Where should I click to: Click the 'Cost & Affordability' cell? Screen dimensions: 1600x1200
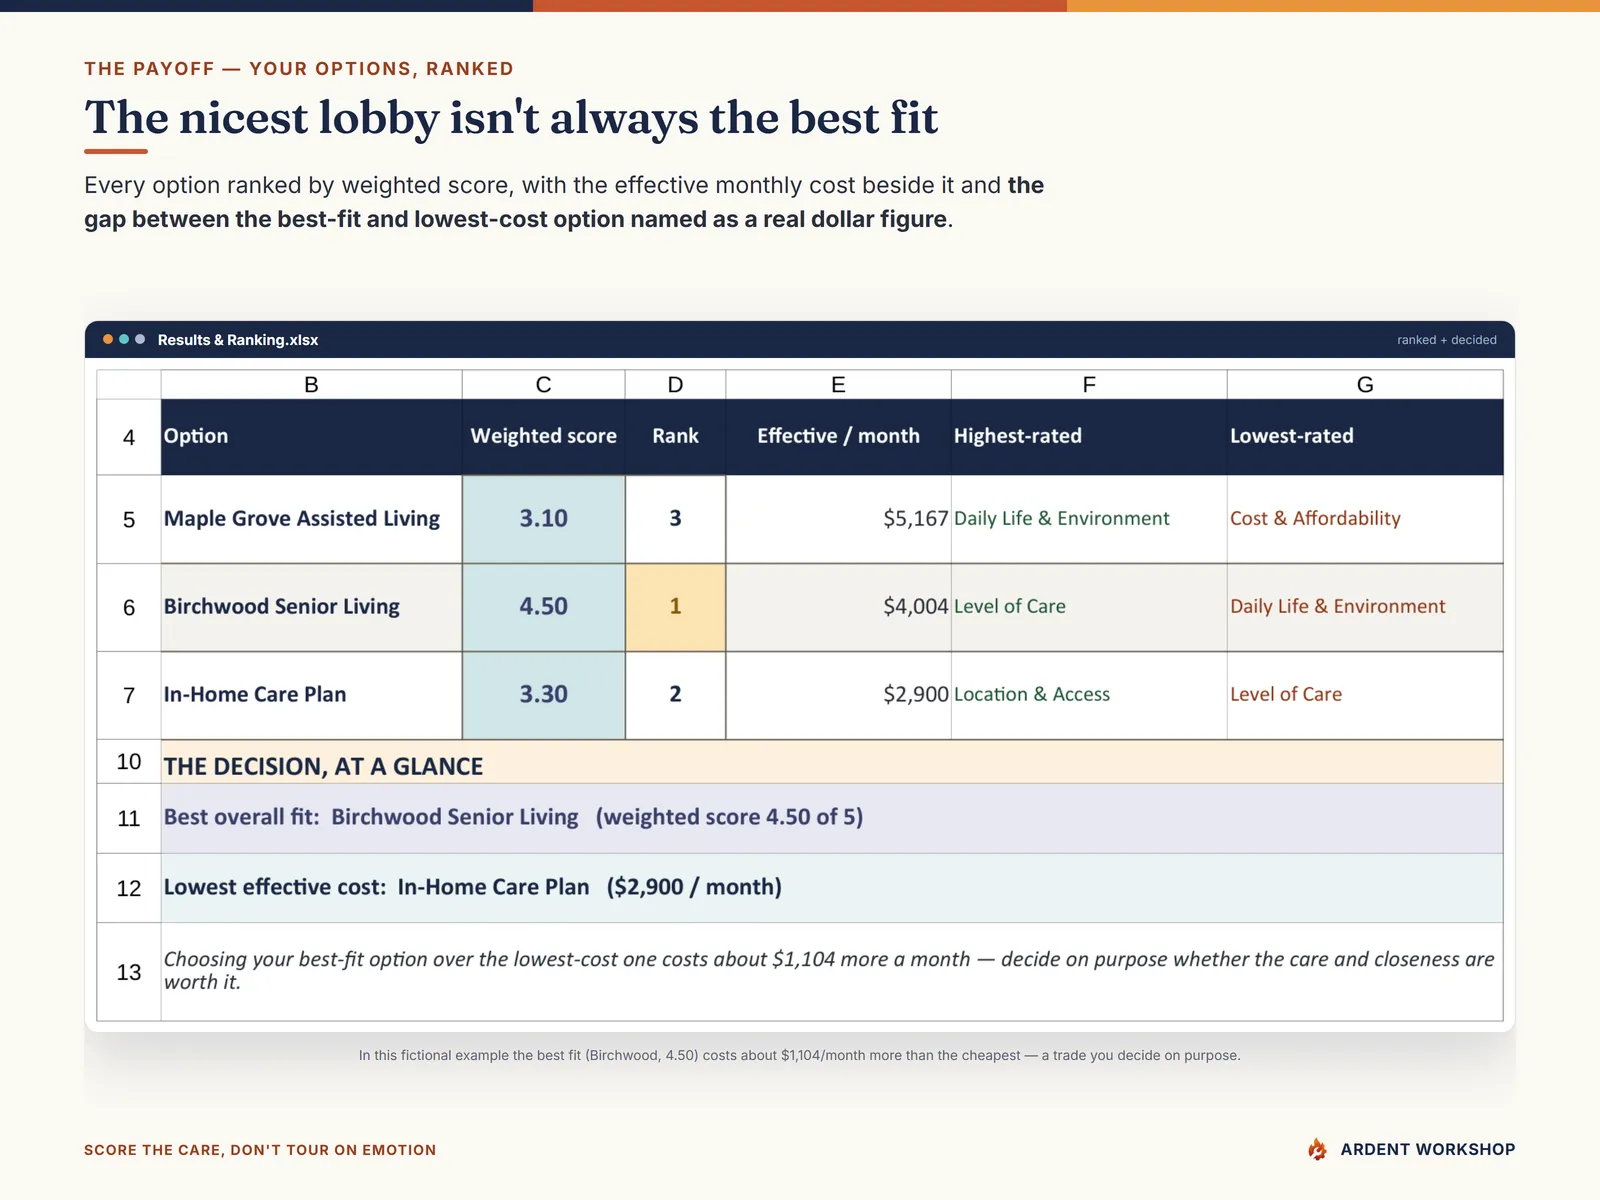(x=1365, y=519)
